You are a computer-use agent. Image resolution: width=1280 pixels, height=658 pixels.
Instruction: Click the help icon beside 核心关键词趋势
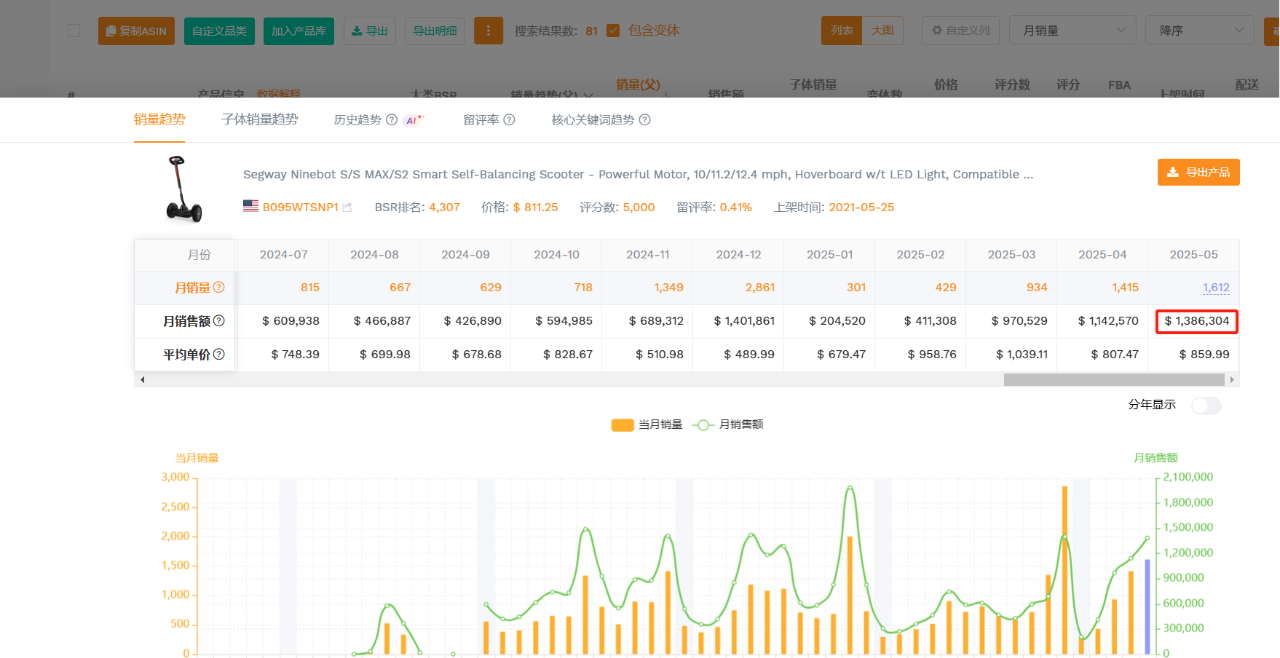click(645, 120)
